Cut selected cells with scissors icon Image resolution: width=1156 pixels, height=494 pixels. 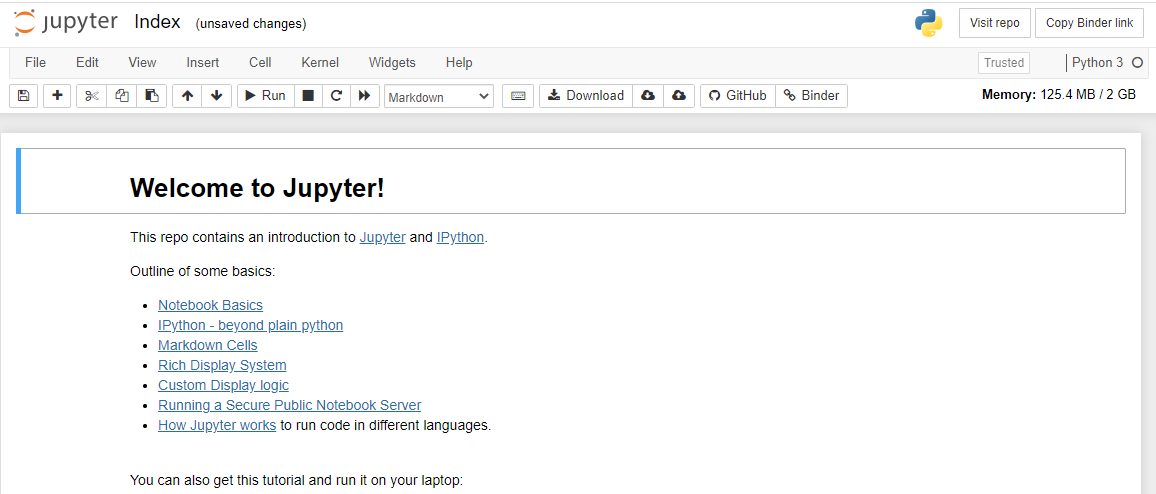[91, 96]
